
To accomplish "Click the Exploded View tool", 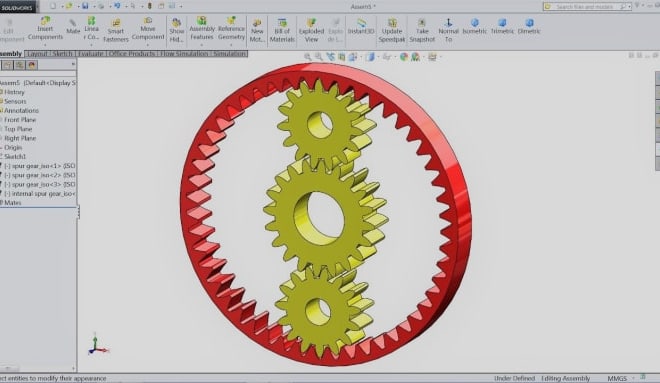I will [311, 30].
